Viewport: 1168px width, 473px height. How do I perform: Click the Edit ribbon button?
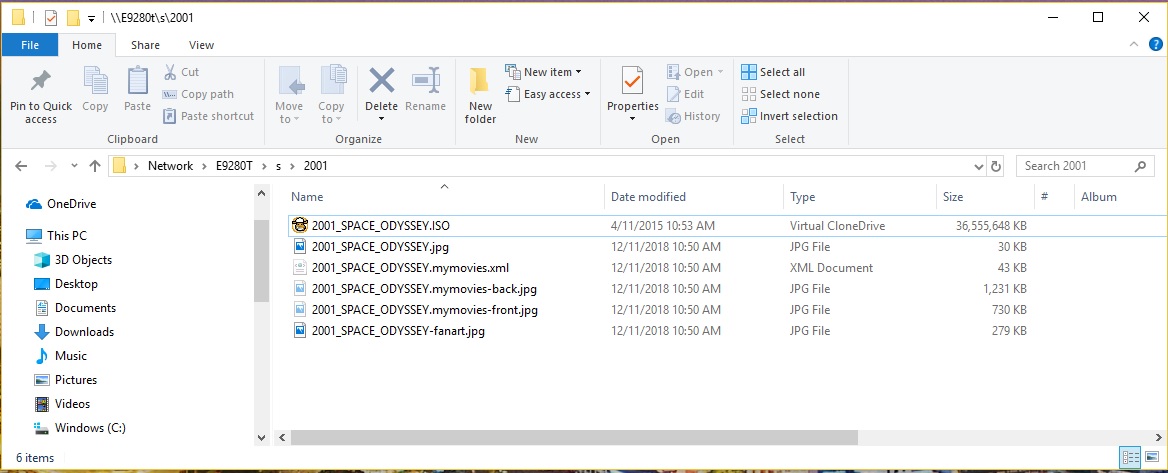(x=685, y=94)
